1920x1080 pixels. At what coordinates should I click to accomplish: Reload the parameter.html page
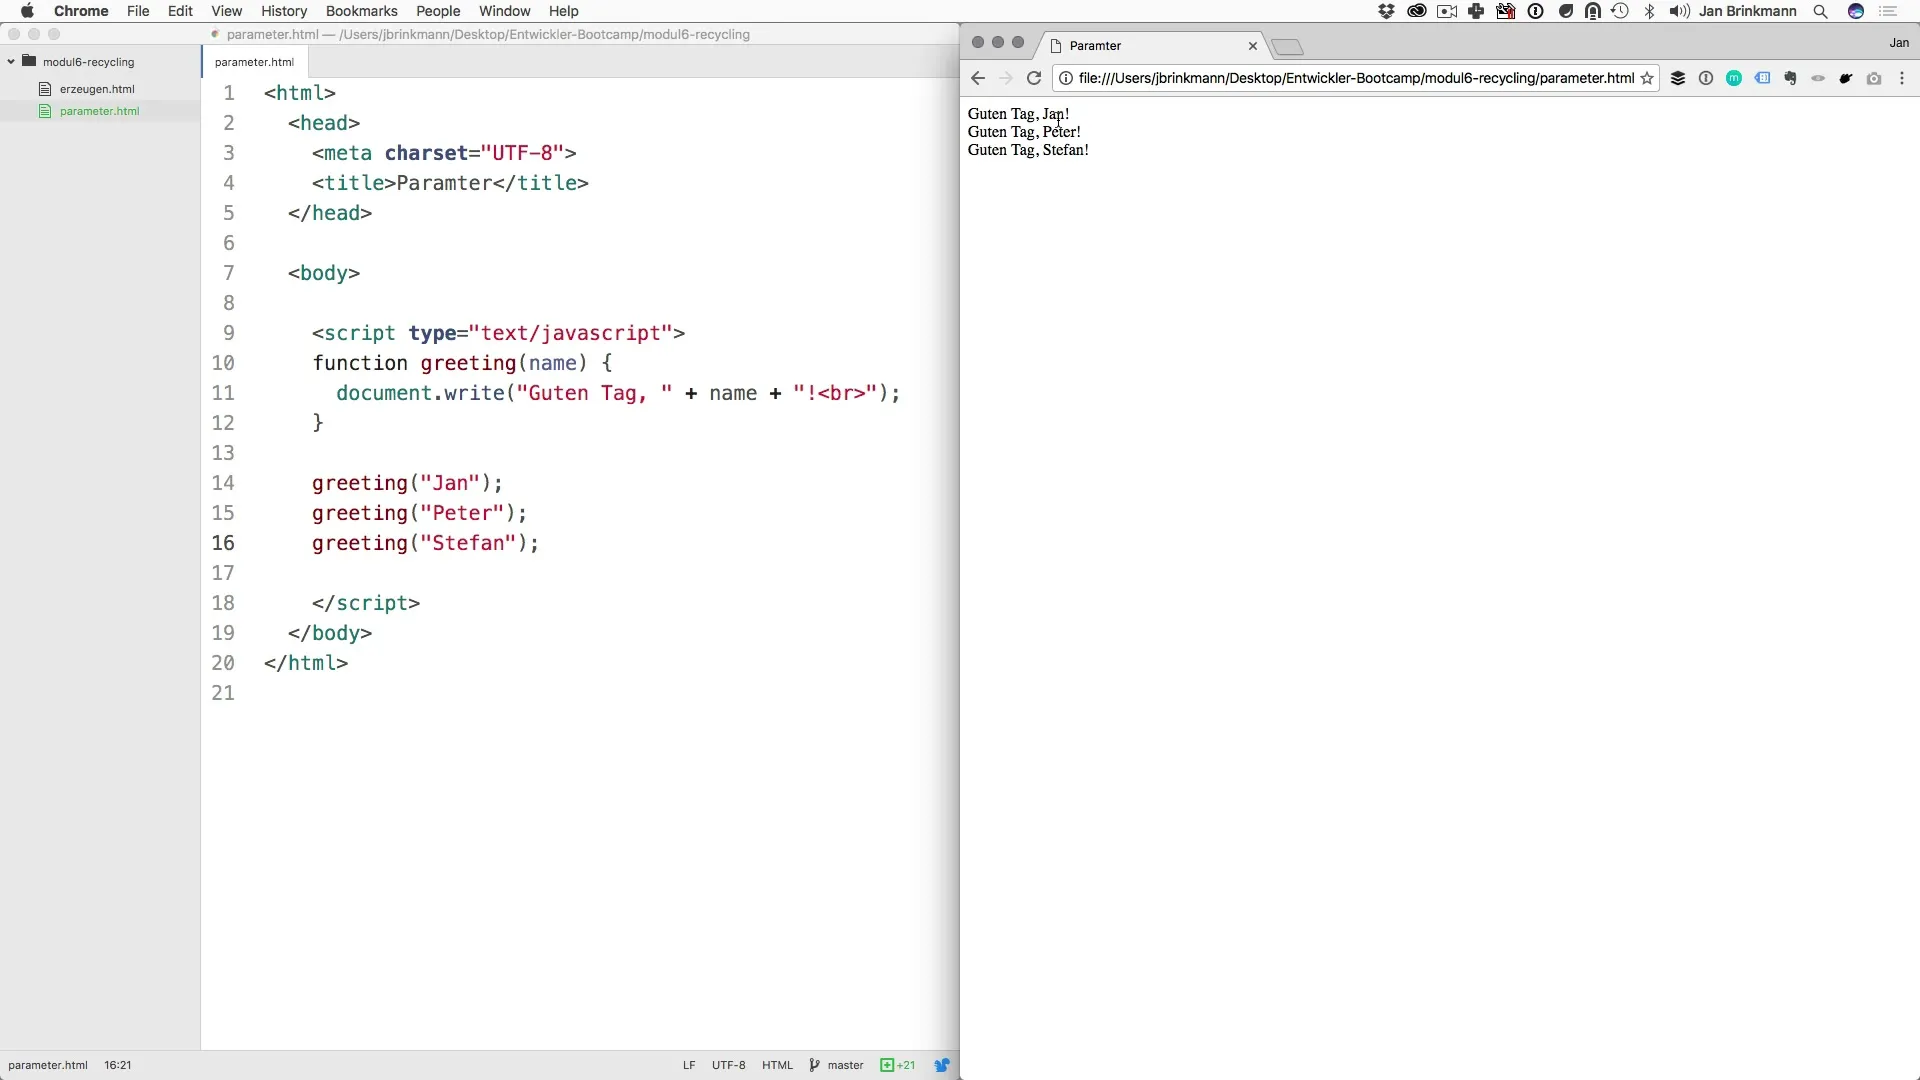click(x=1034, y=78)
